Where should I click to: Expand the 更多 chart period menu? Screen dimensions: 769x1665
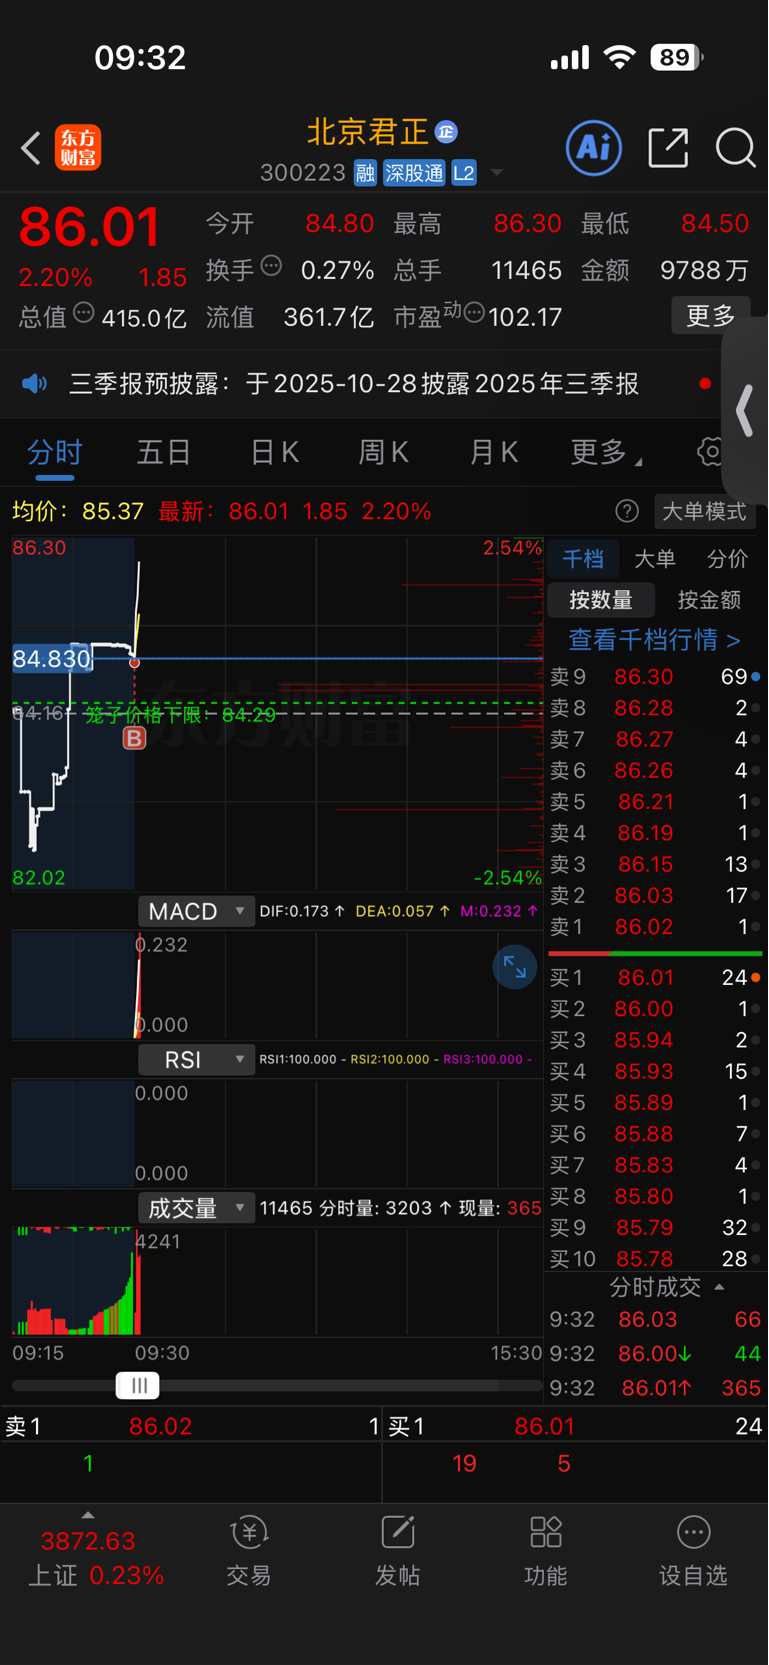[x=605, y=453]
